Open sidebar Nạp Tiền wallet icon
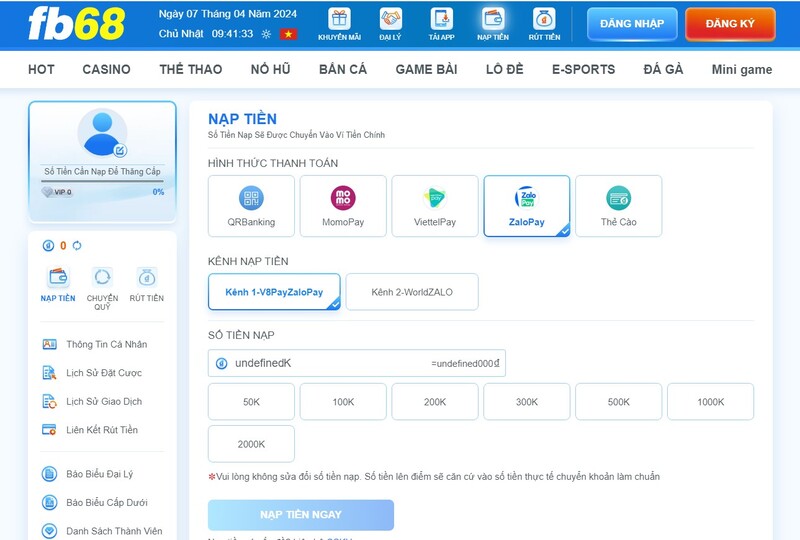 point(58,277)
